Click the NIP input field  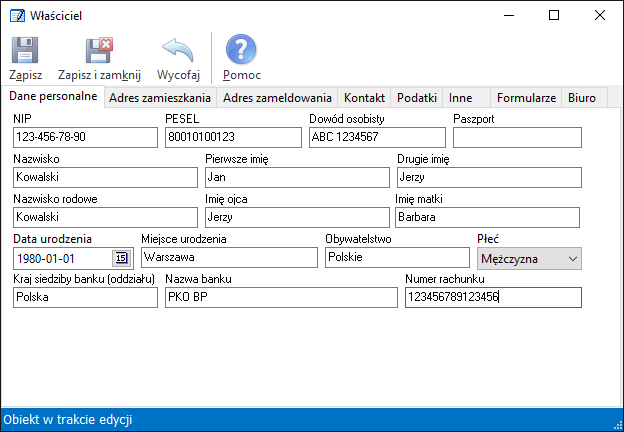[85, 137]
